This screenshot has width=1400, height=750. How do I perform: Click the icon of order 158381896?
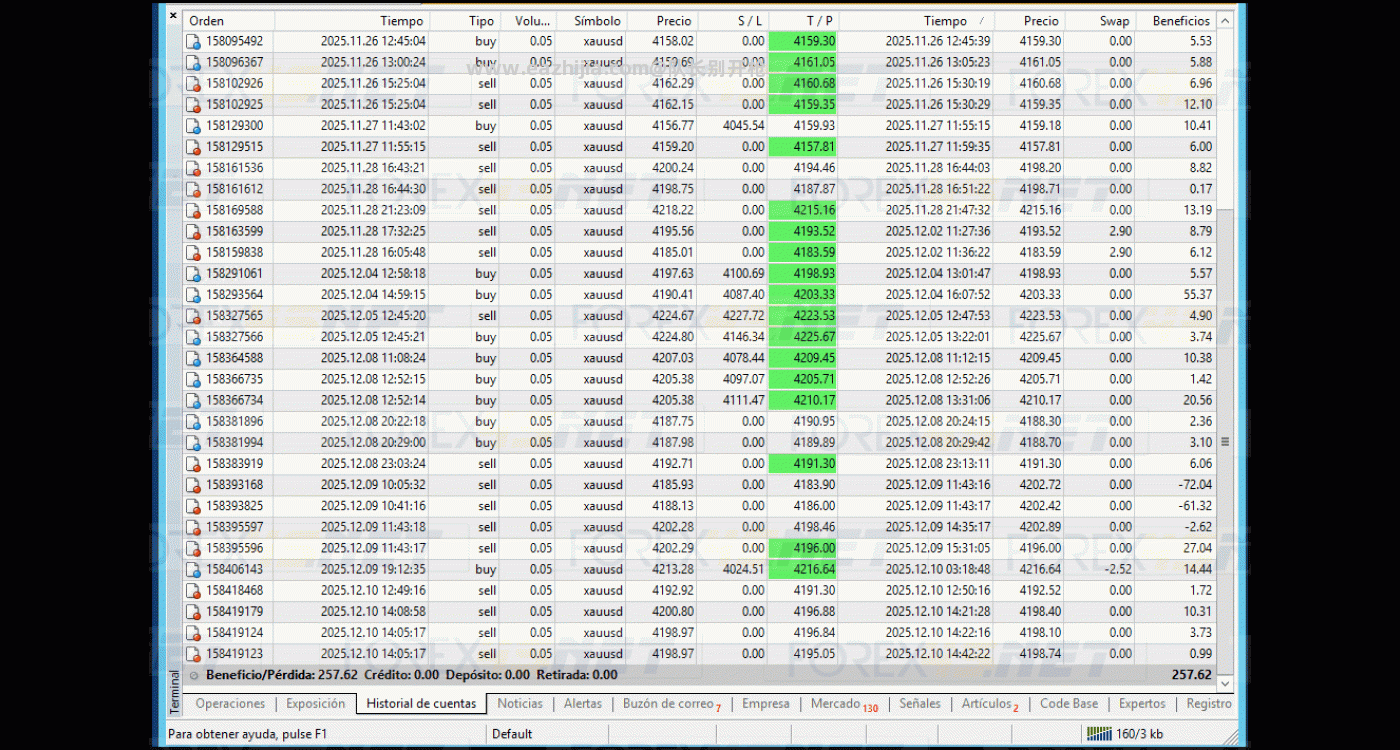pos(193,421)
